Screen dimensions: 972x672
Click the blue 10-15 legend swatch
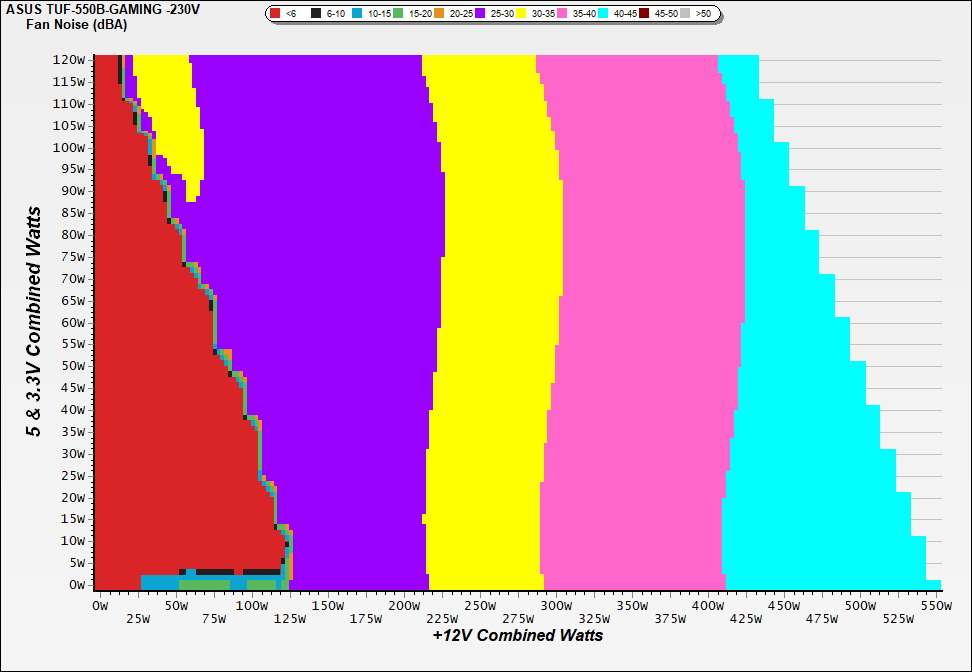click(x=357, y=14)
